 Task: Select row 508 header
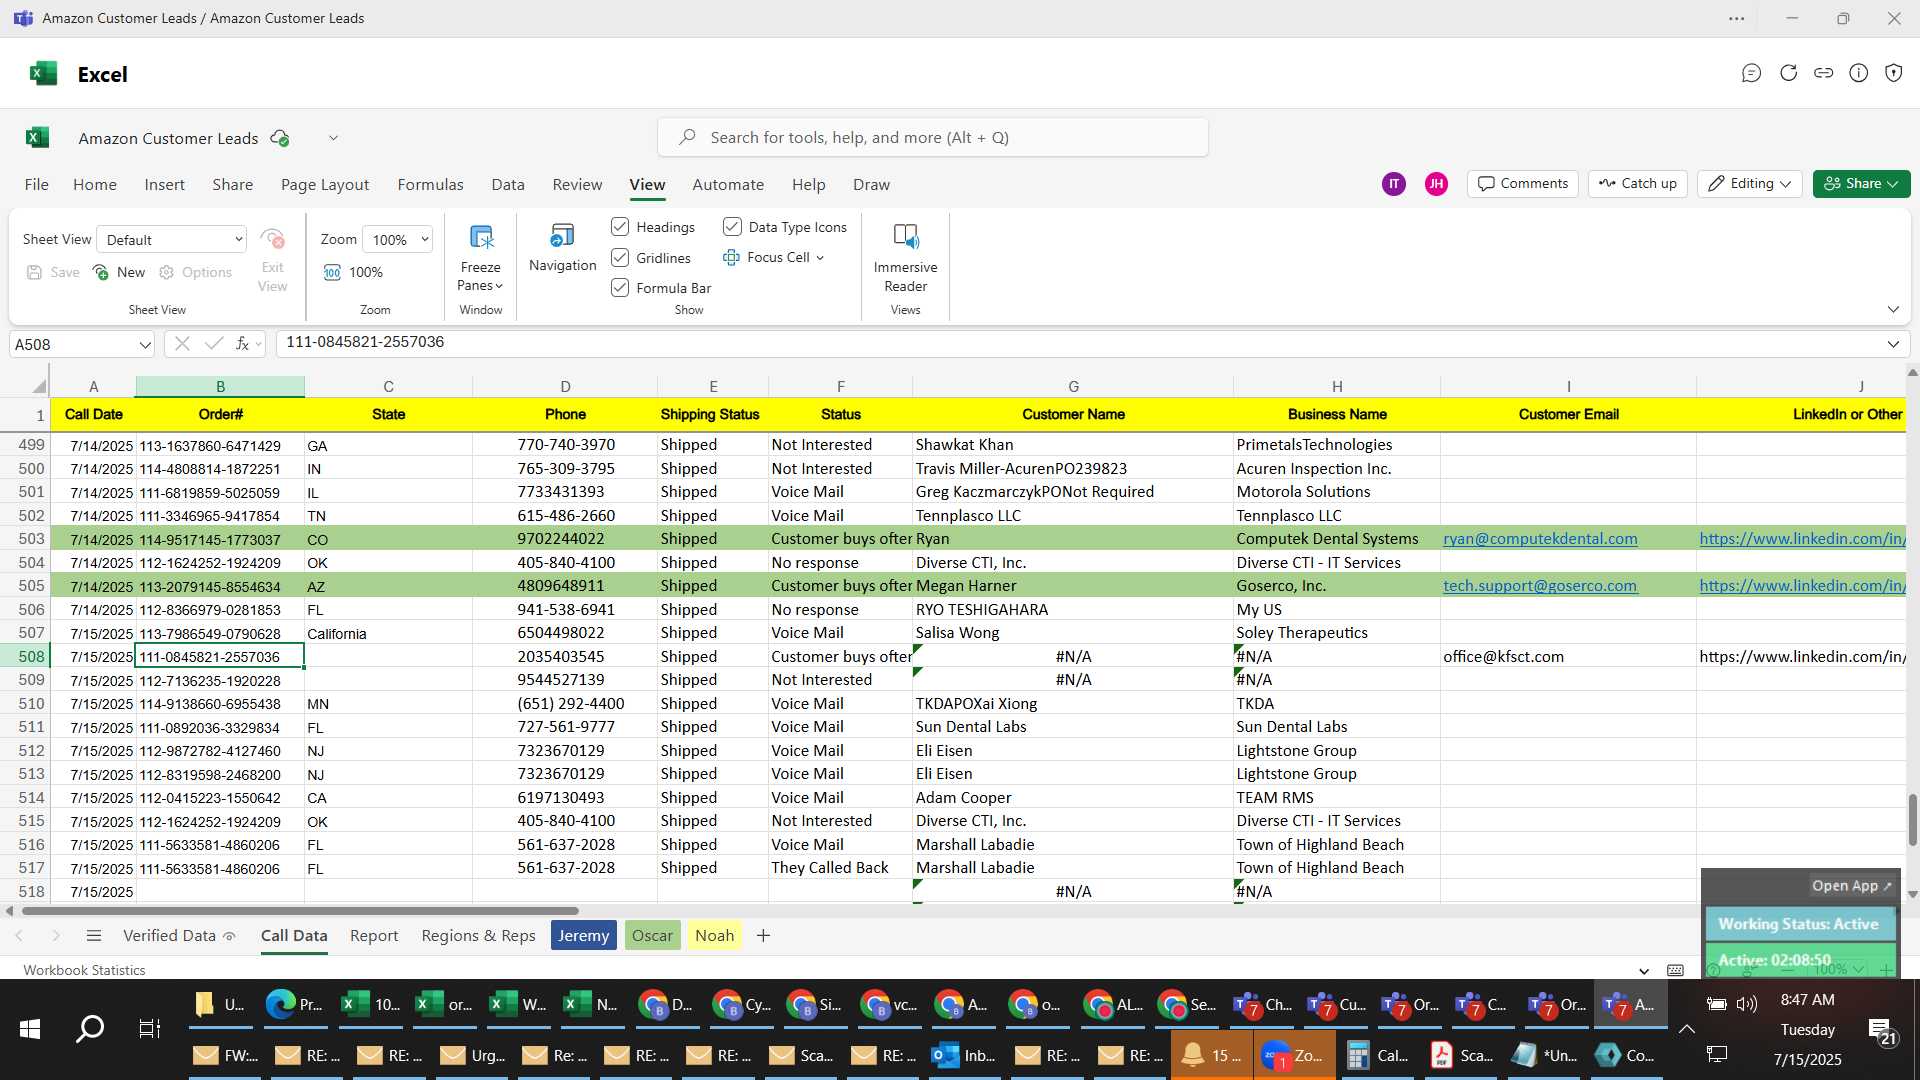pos(25,656)
